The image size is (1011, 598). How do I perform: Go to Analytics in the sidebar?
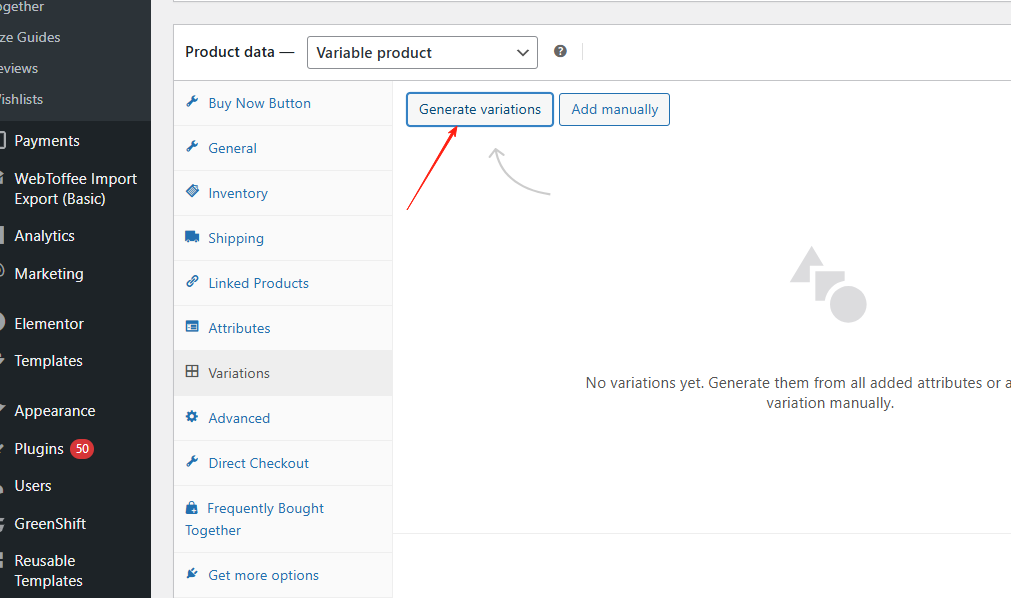[44, 236]
